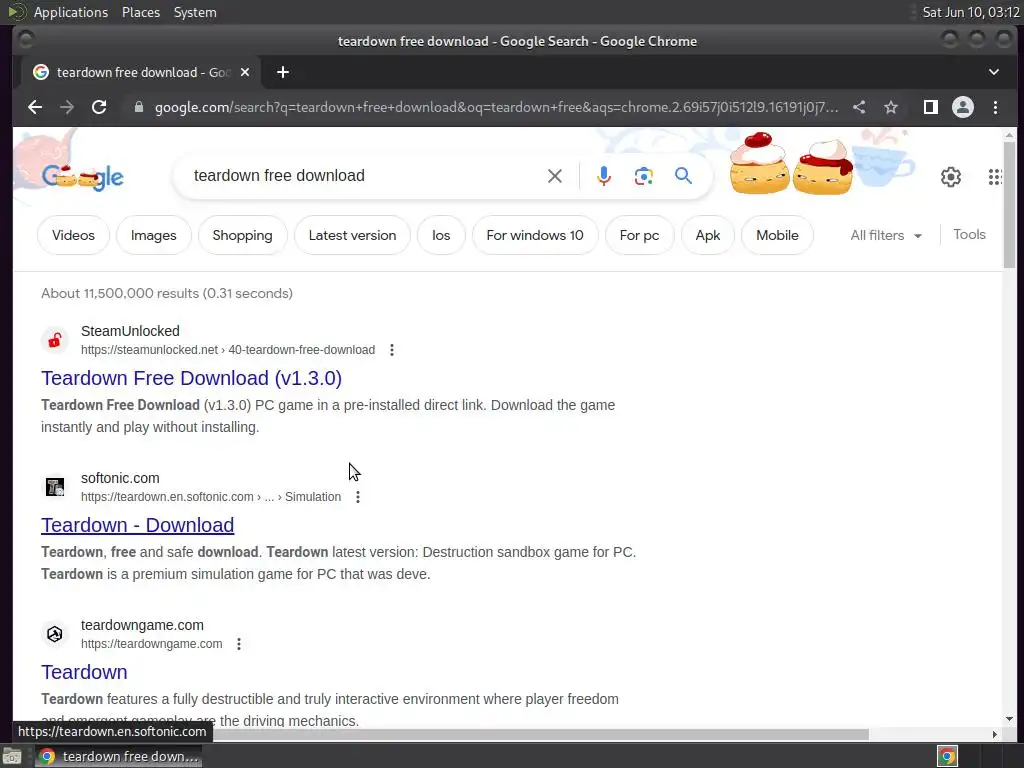Click the blue magnifier search button
The image size is (1024, 768).
(683, 176)
